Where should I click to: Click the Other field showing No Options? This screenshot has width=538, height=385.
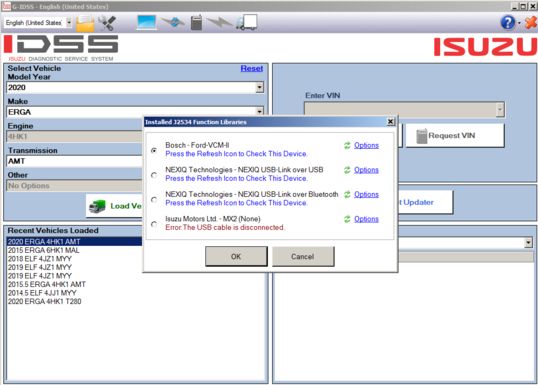pyautogui.click(x=74, y=186)
